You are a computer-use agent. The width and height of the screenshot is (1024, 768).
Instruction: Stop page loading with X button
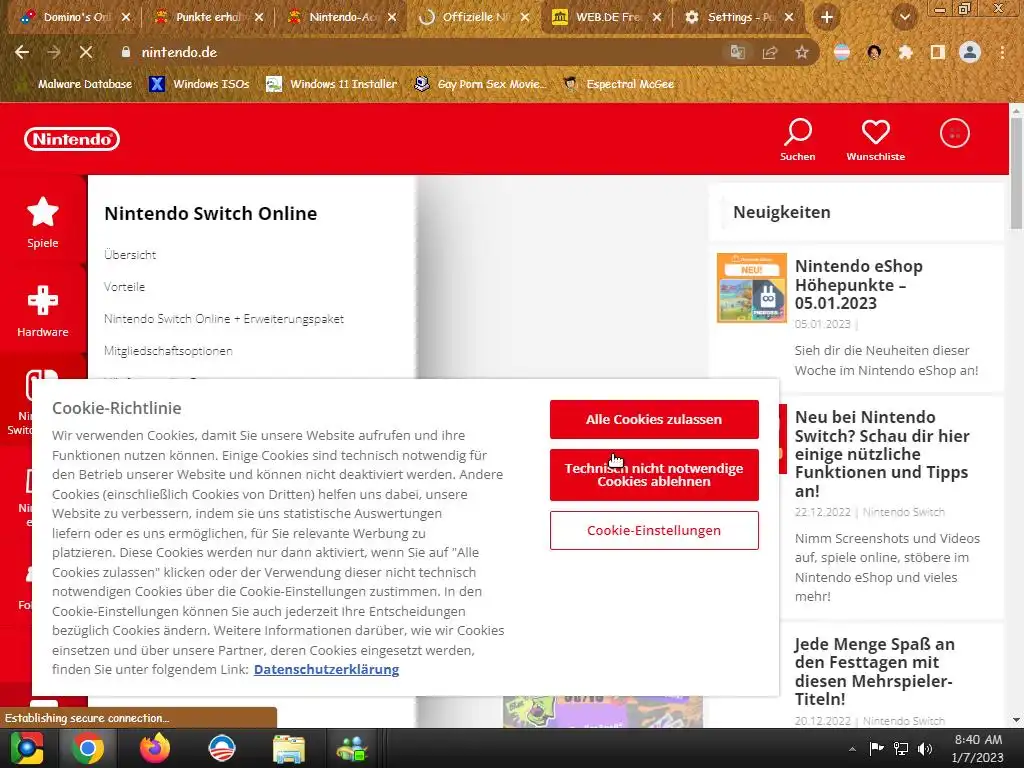click(86, 52)
